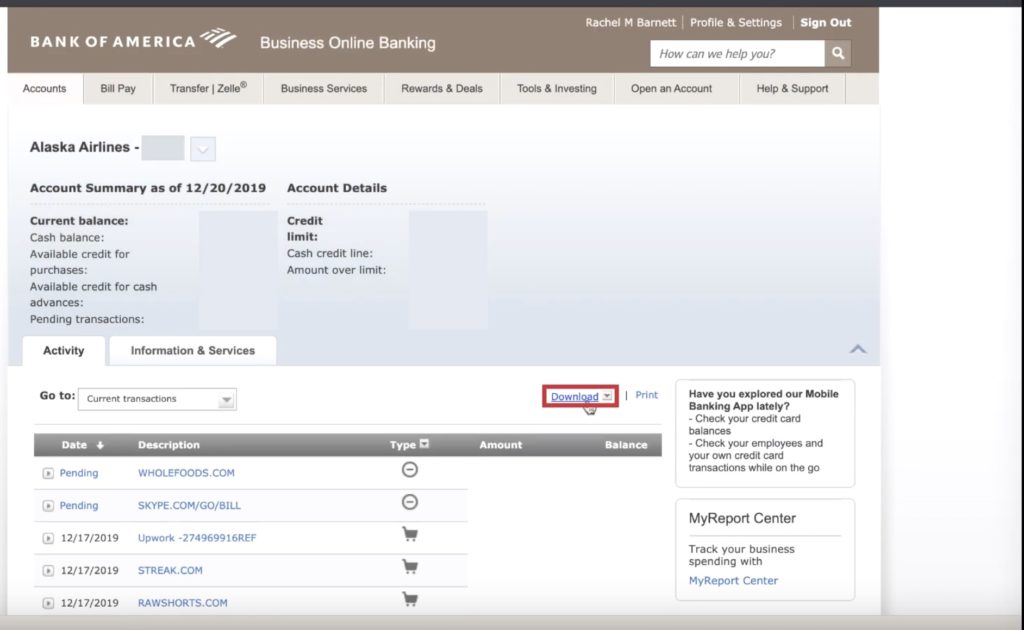Switch to Information & Services tab
The width and height of the screenshot is (1024, 630).
point(193,351)
